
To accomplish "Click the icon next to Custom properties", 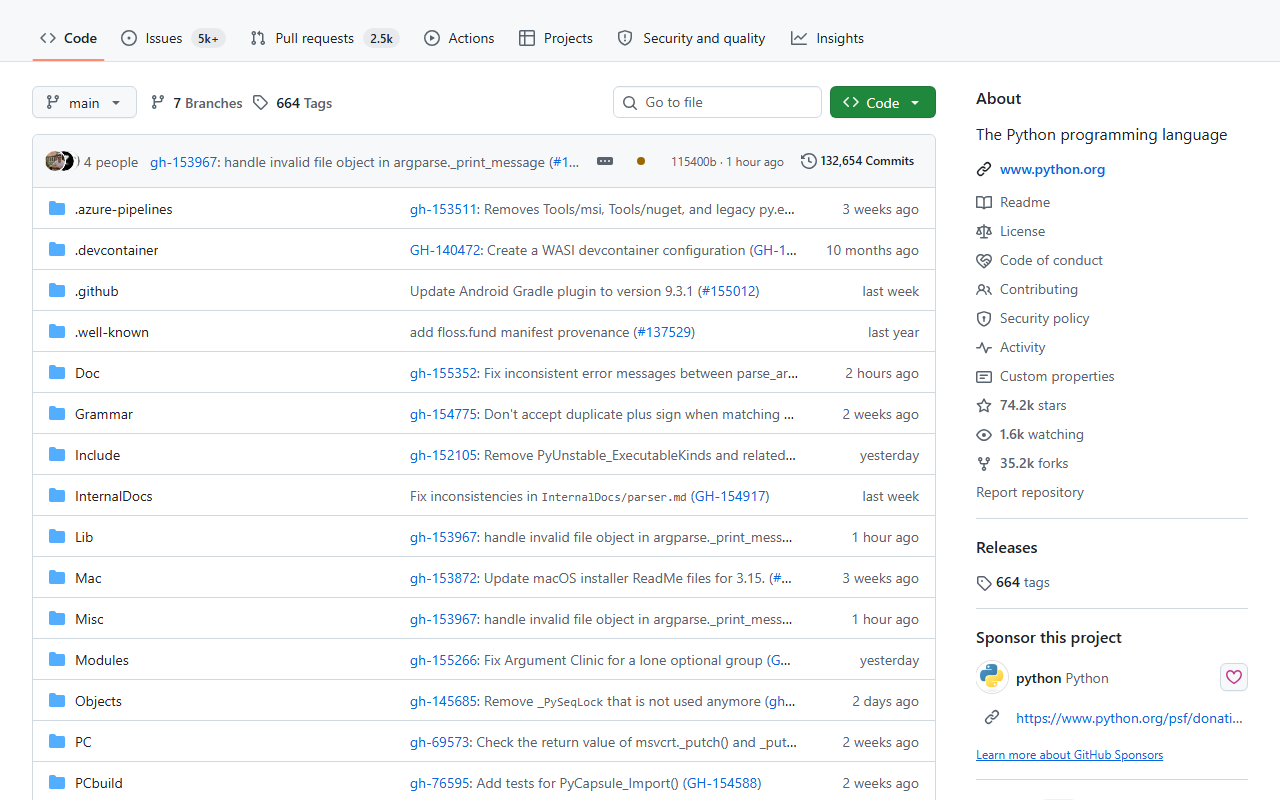I will 984,376.
